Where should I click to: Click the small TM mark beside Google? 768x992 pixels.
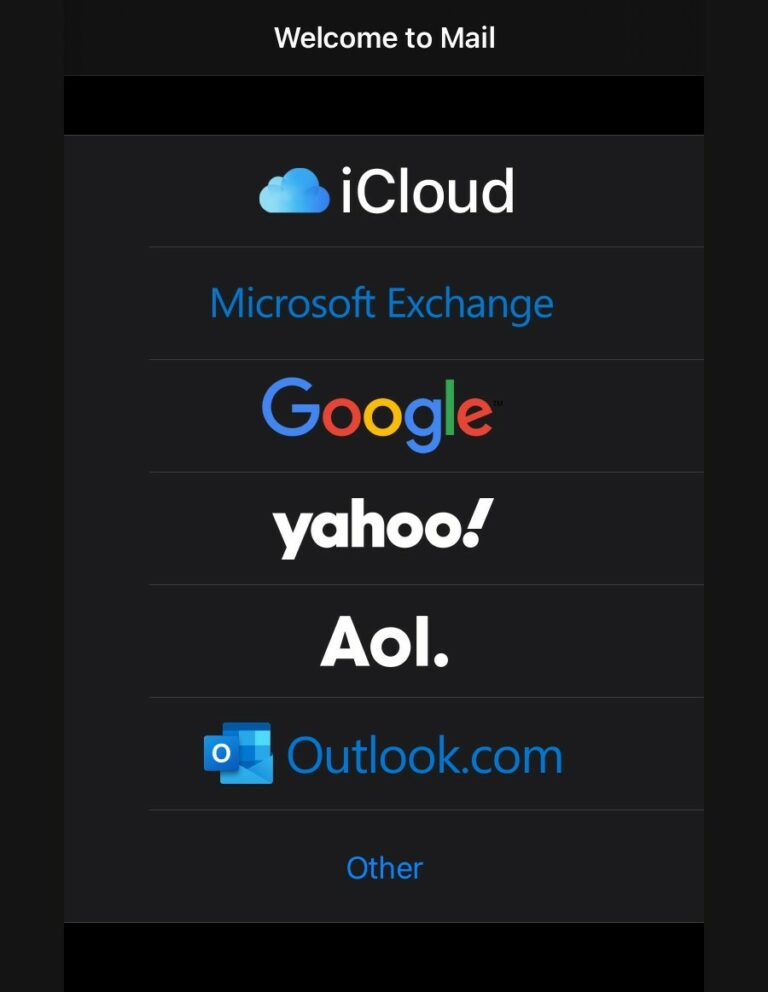pyautogui.click(x=498, y=402)
